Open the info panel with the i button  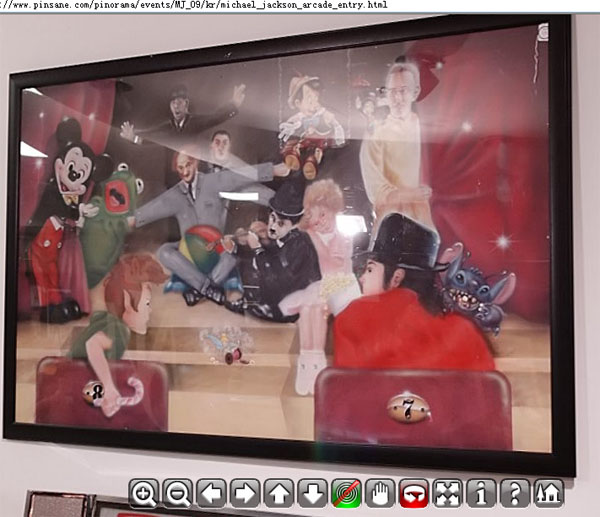coord(481,493)
